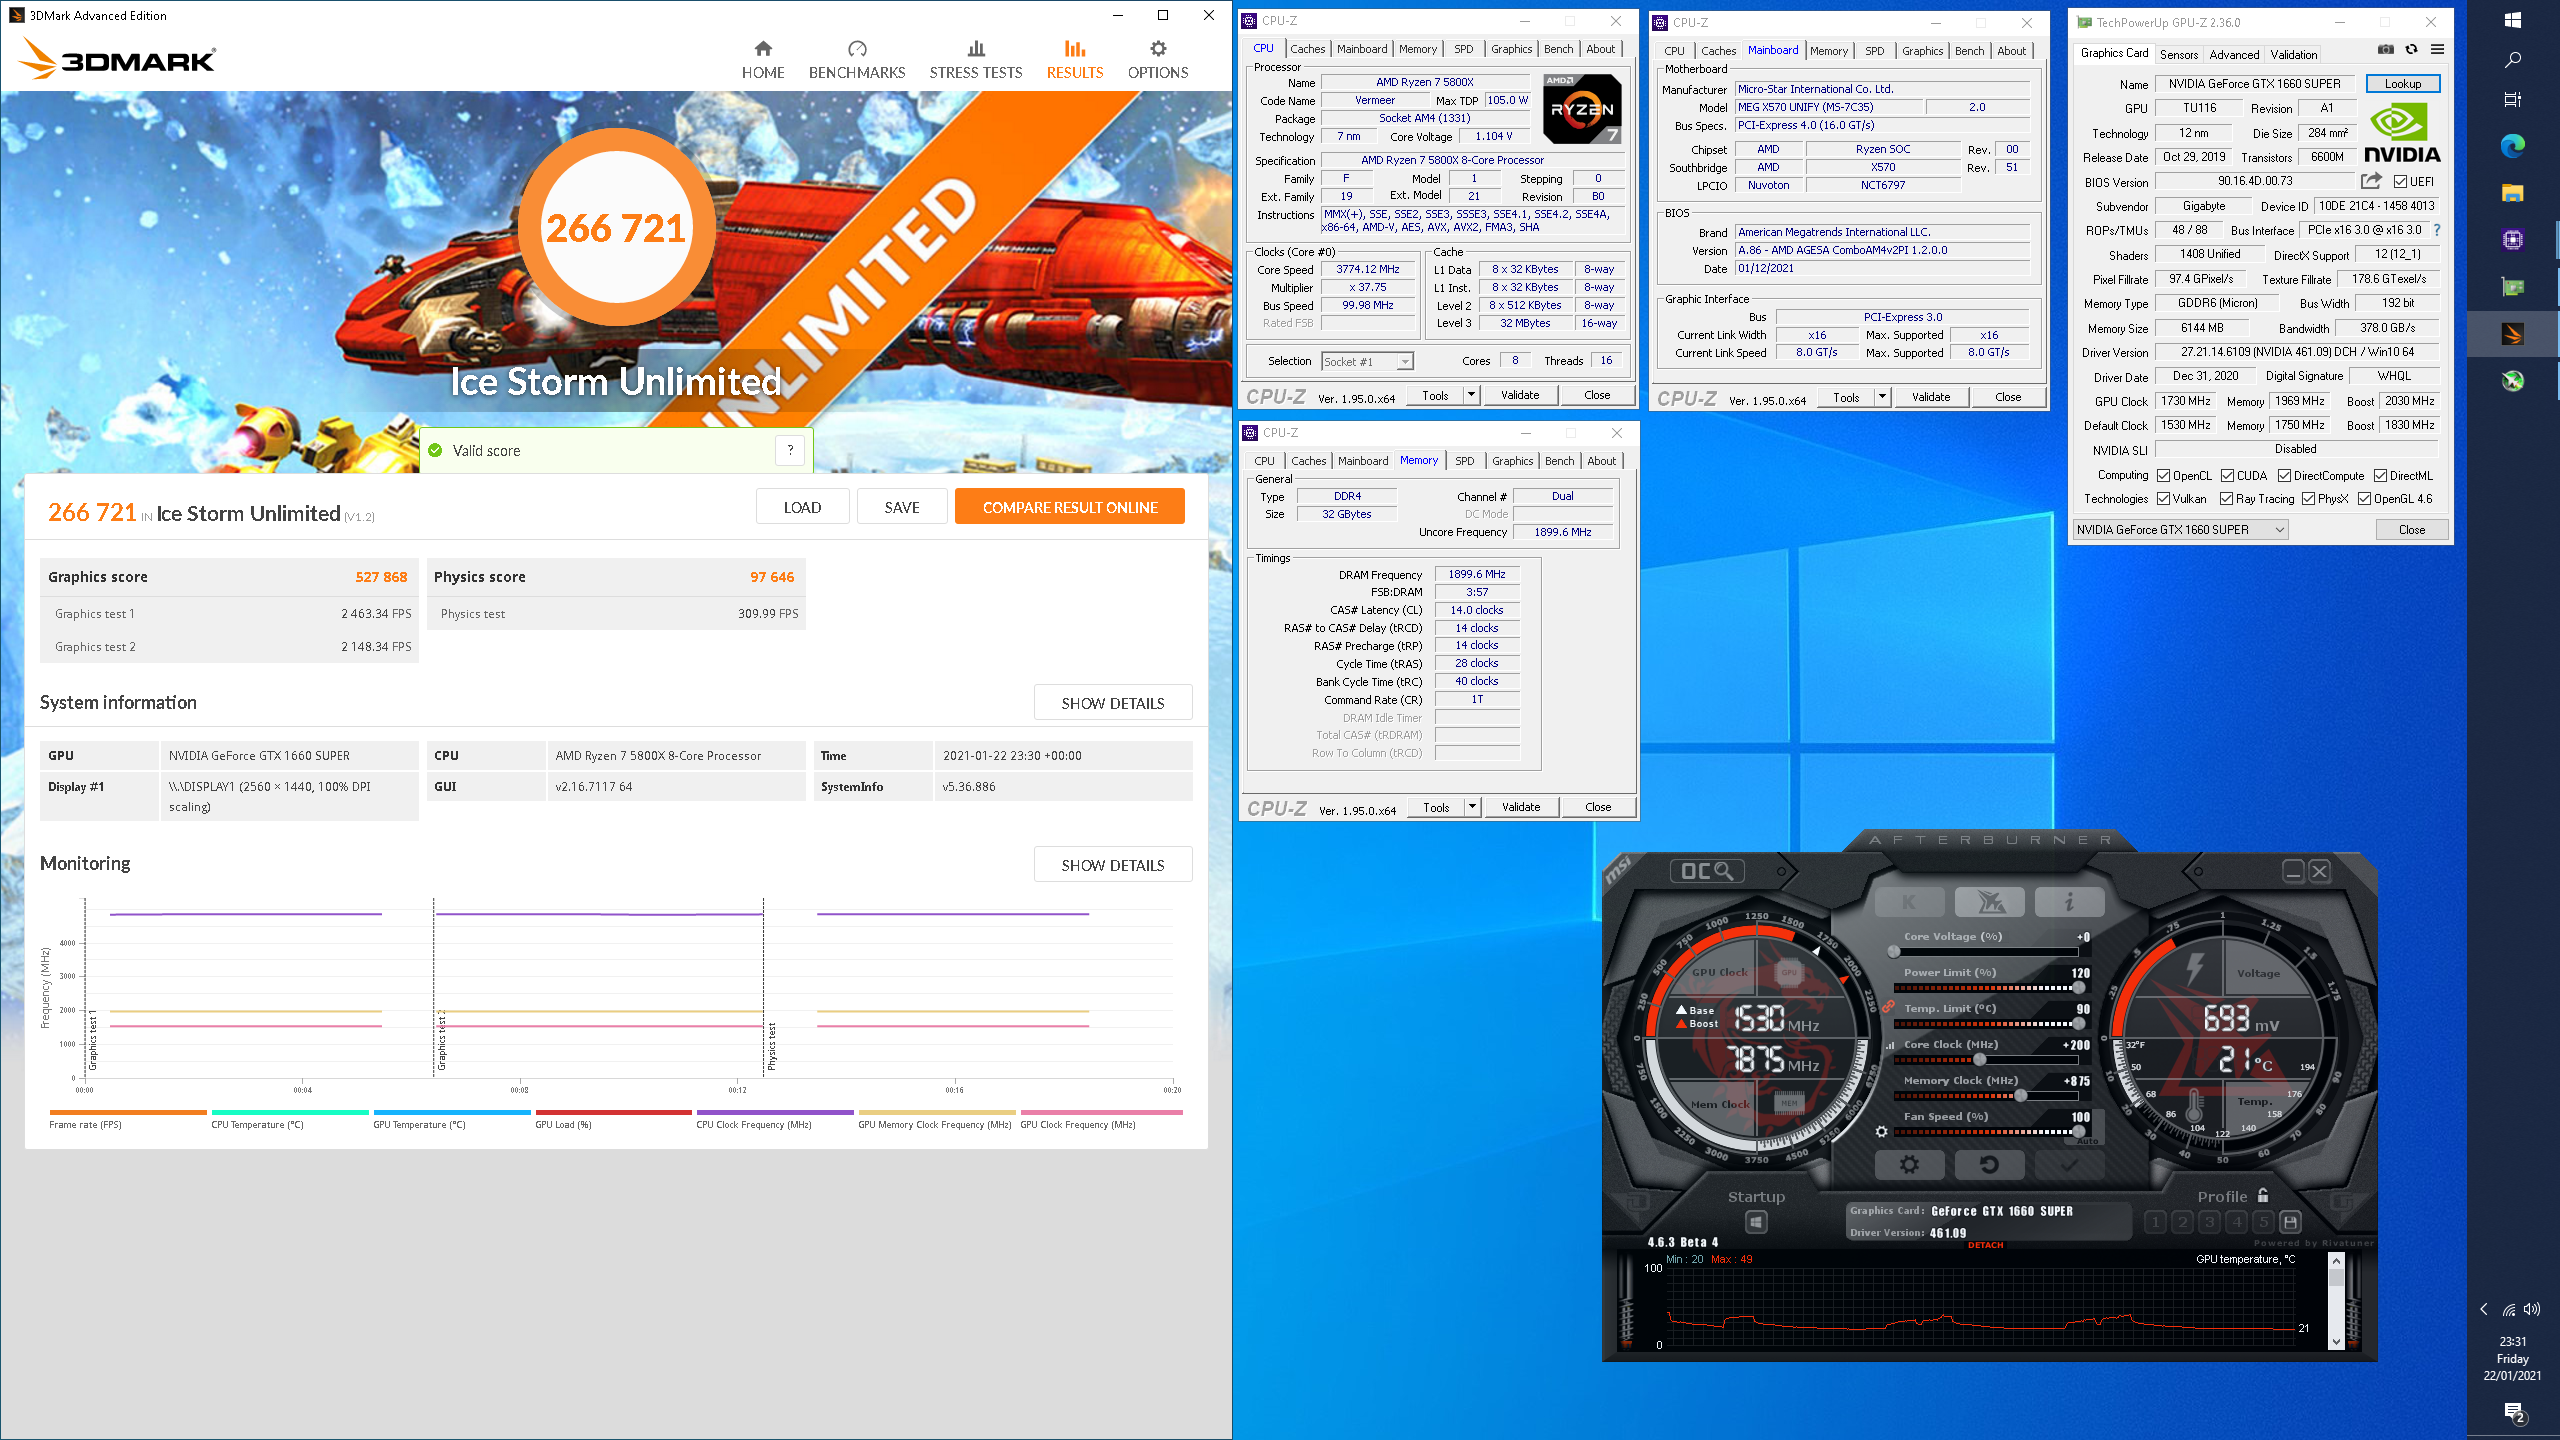Image resolution: width=2560 pixels, height=1440 pixels.
Task: Switch to Results tab in 3DMark
Action: point(1075,60)
